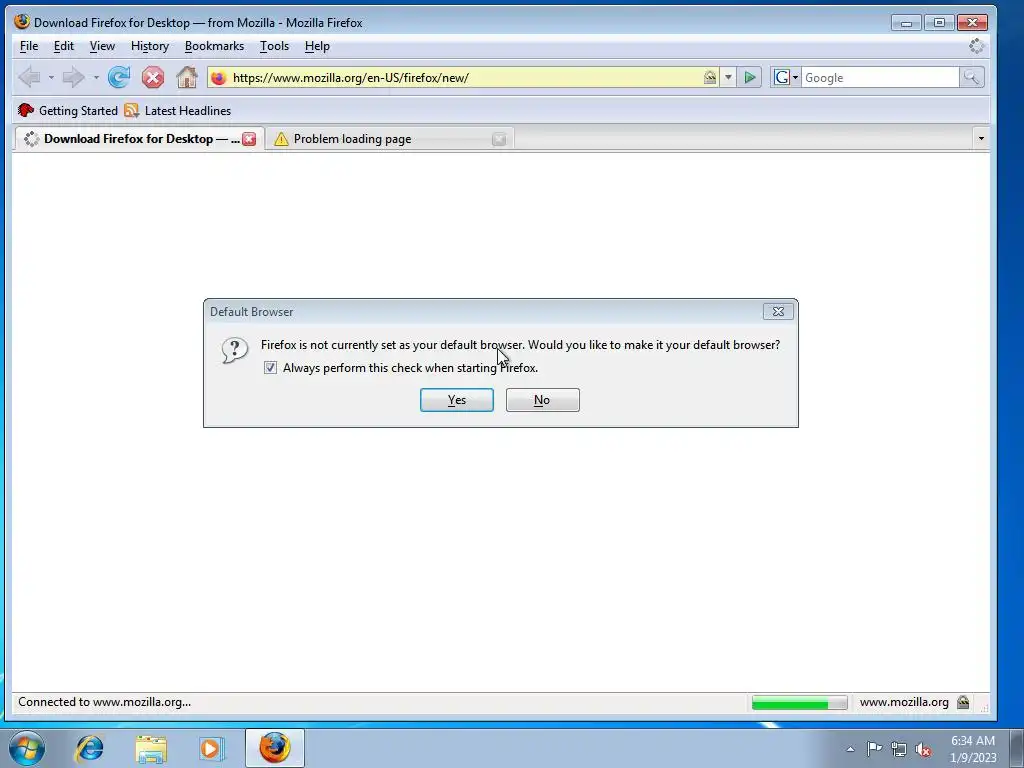Show hidden system tray icons
The height and width of the screenshot is (768, 1024).
[x=850, y=749]
